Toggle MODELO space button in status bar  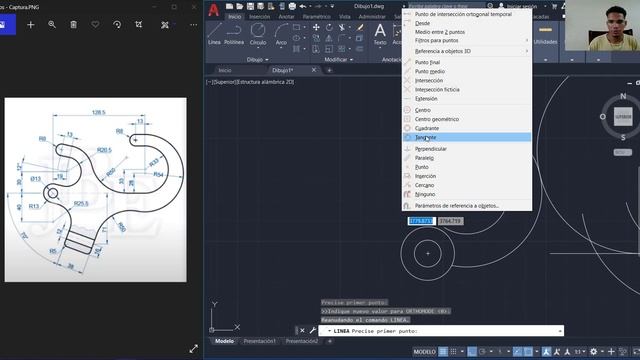(x=424, y=351)
